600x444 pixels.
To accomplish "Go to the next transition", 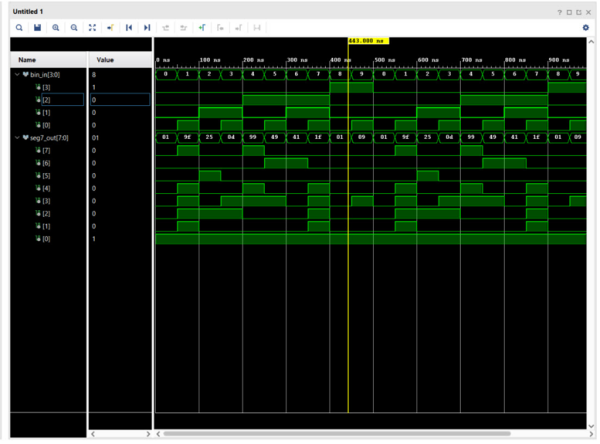I will [184, 28].
